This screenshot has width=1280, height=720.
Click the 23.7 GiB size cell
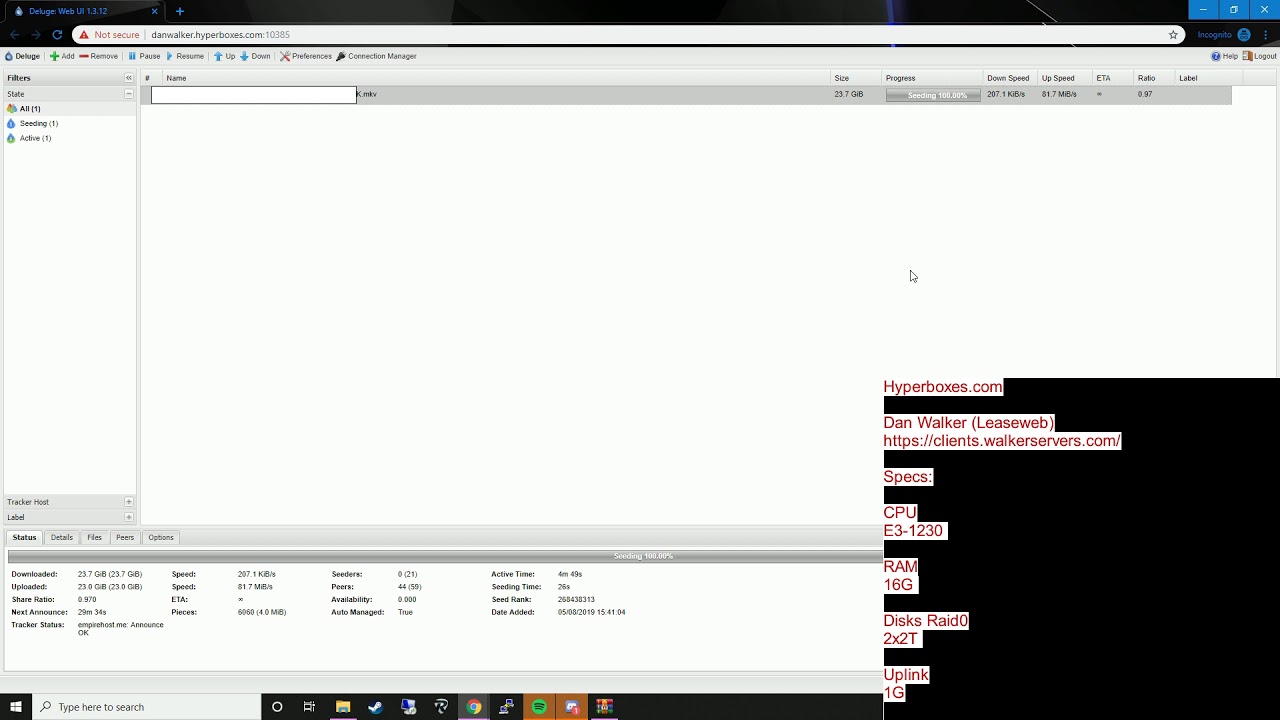click(x=849, y=94)
